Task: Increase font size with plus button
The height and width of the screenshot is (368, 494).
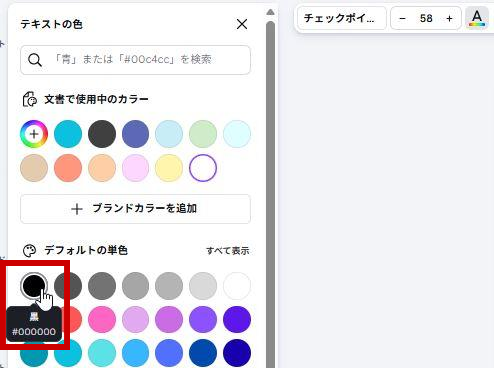Action: point(449,18)
